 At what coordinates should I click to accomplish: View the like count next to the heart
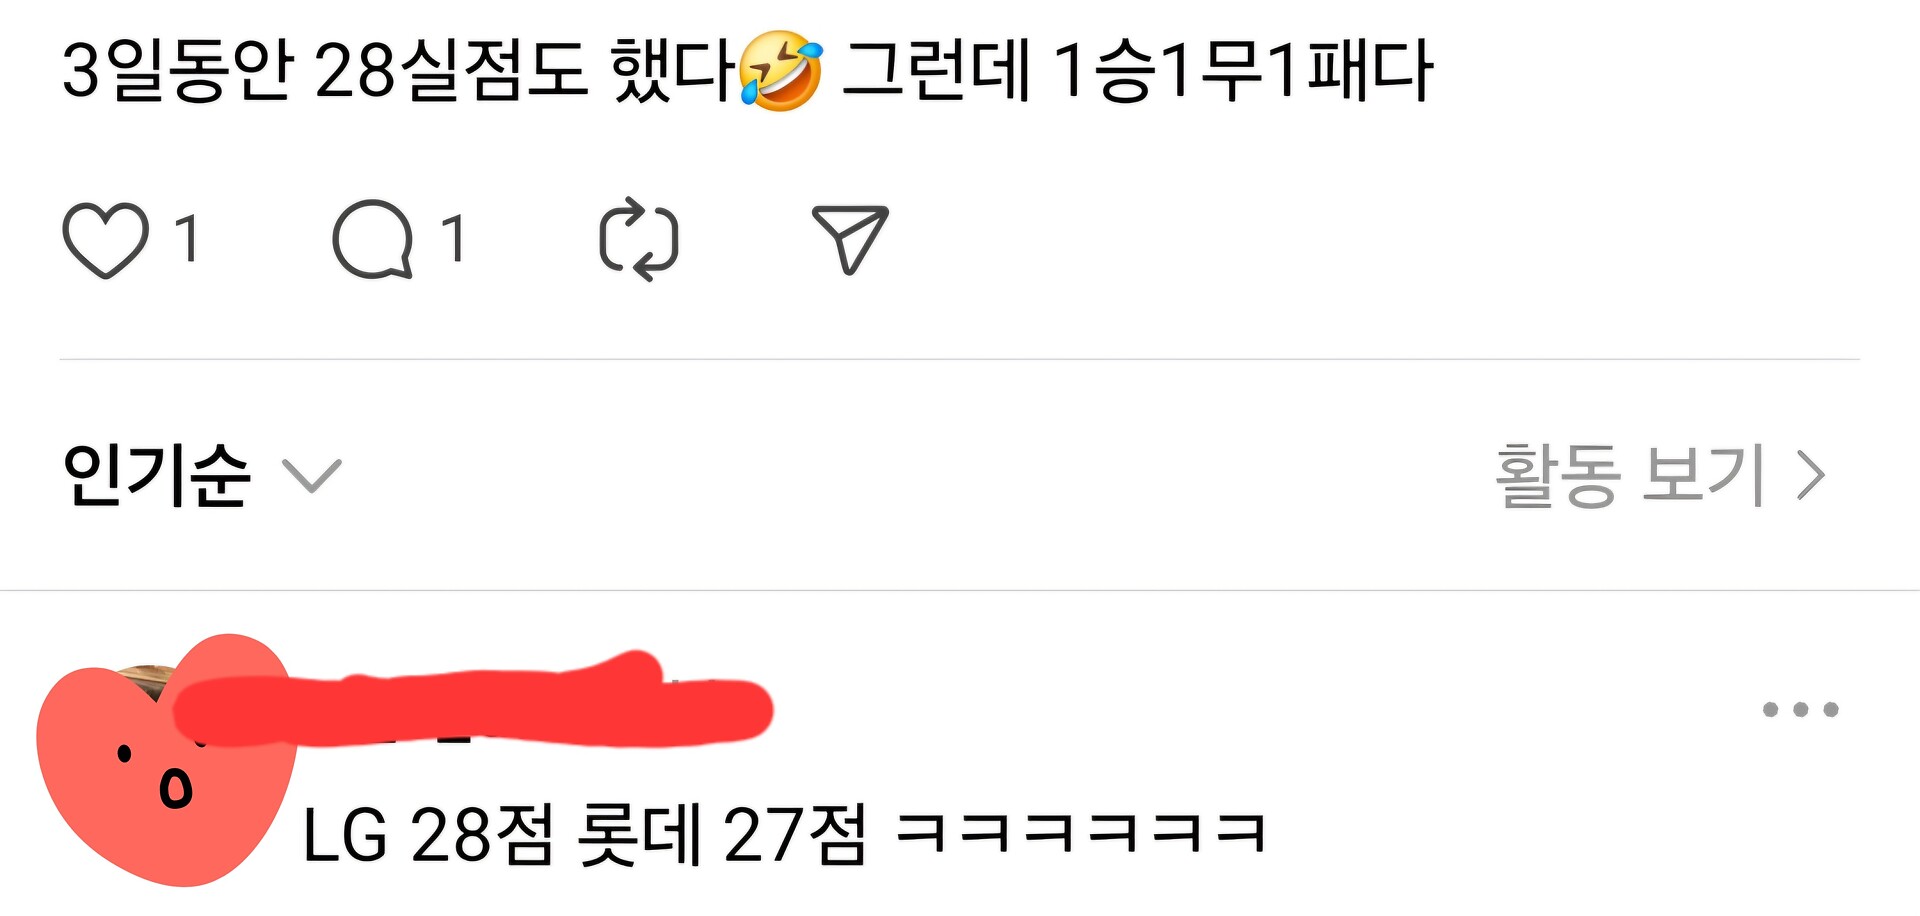(187, 239)
